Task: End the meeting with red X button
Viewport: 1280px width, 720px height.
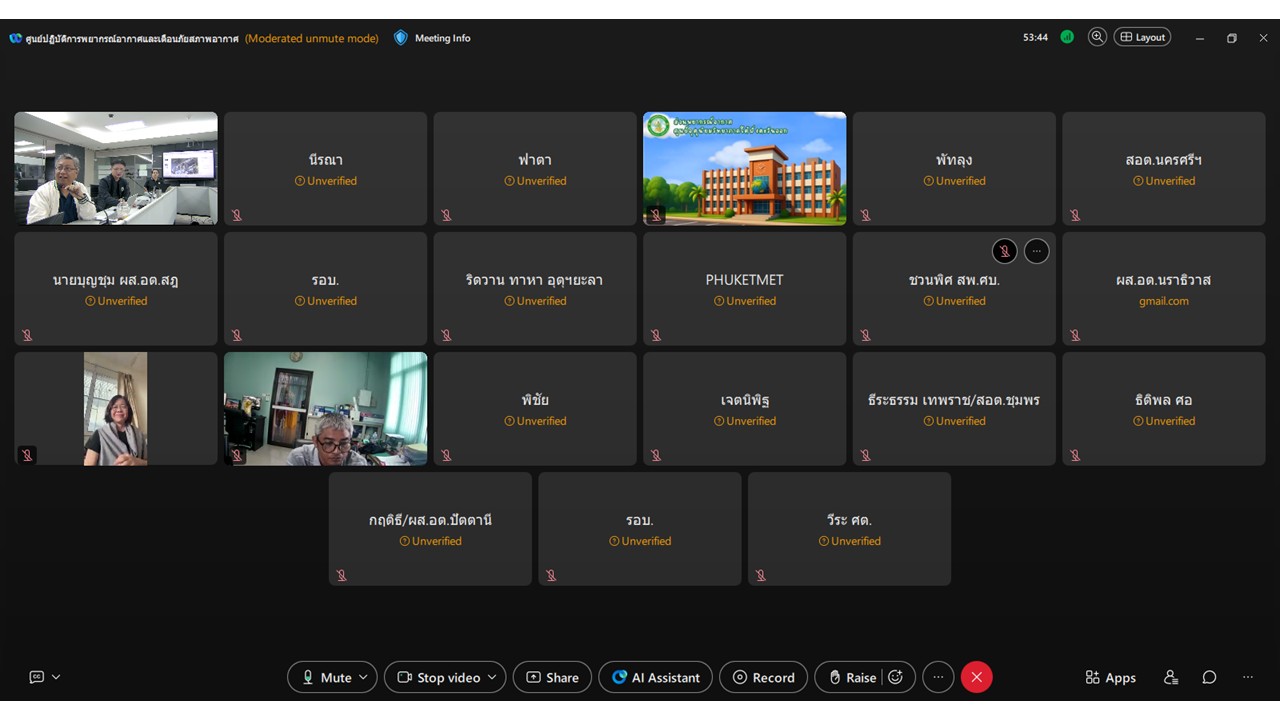Action: point(976,677)
